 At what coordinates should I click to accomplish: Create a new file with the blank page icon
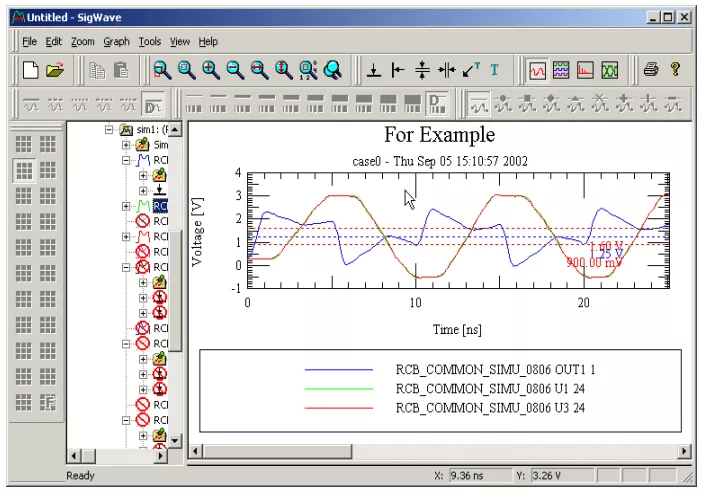click(x=30, y=70)
